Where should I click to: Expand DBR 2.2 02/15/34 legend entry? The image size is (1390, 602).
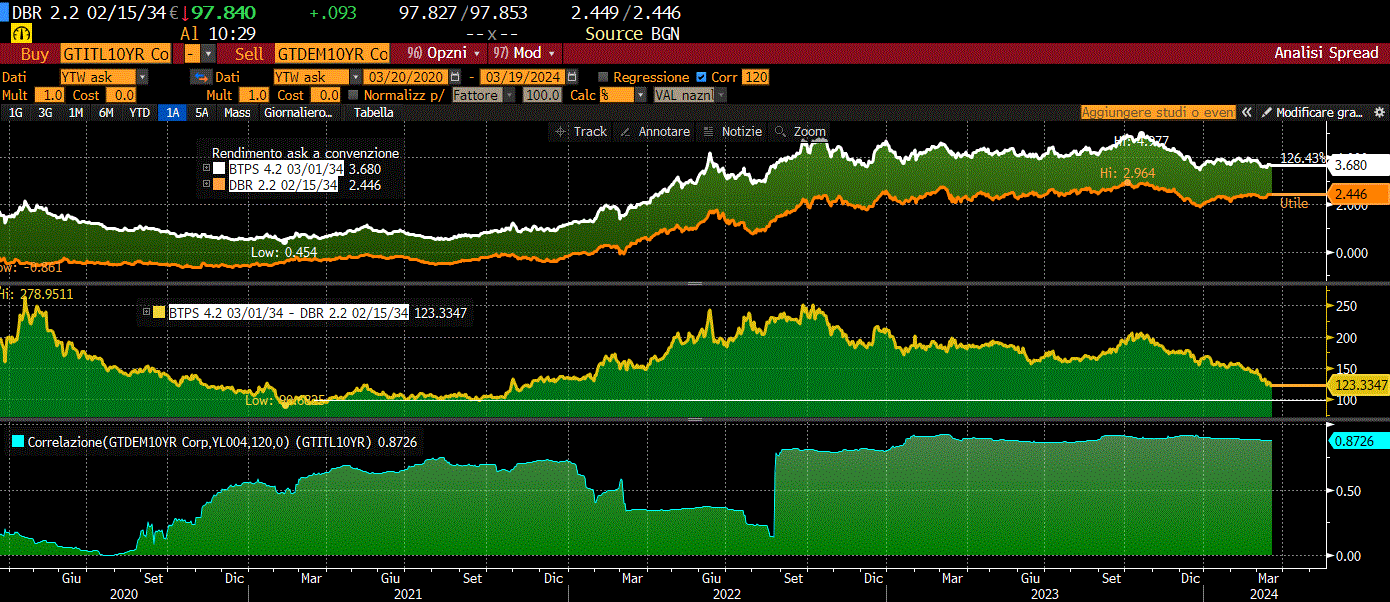pyautogui.click(x=206, y=184)
